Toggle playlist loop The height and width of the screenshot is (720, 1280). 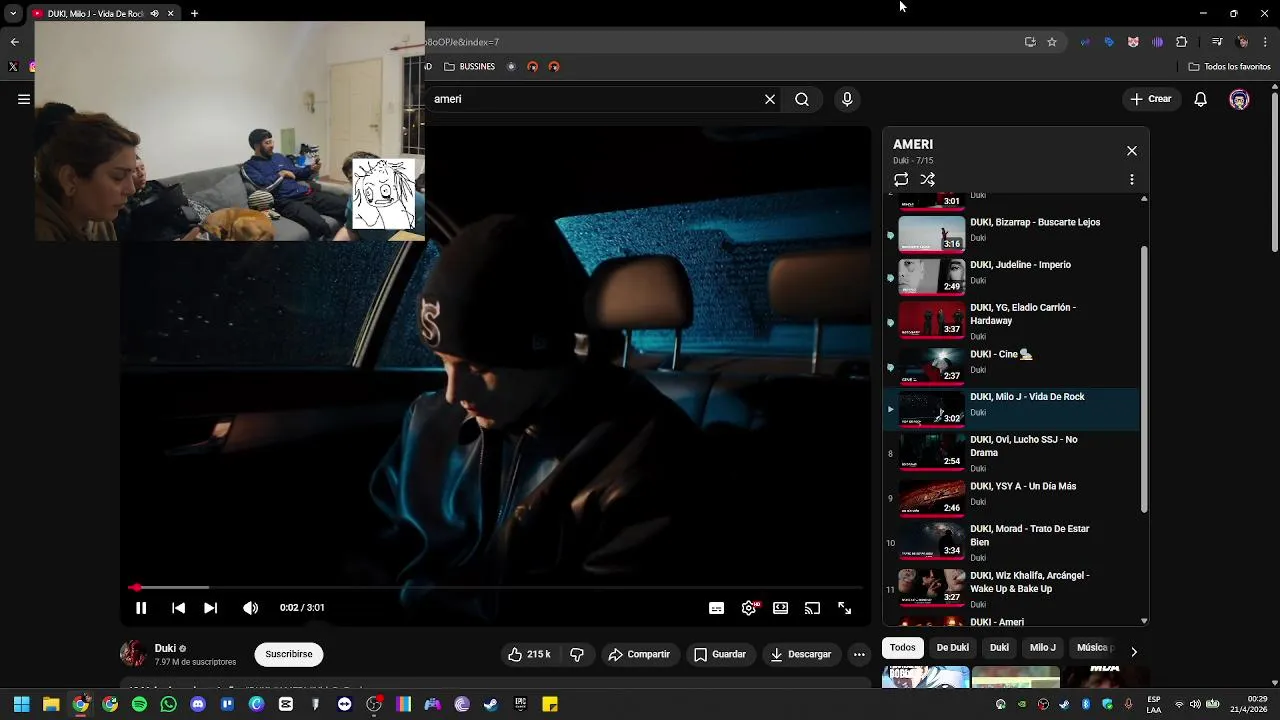click(x=901, y=180)
